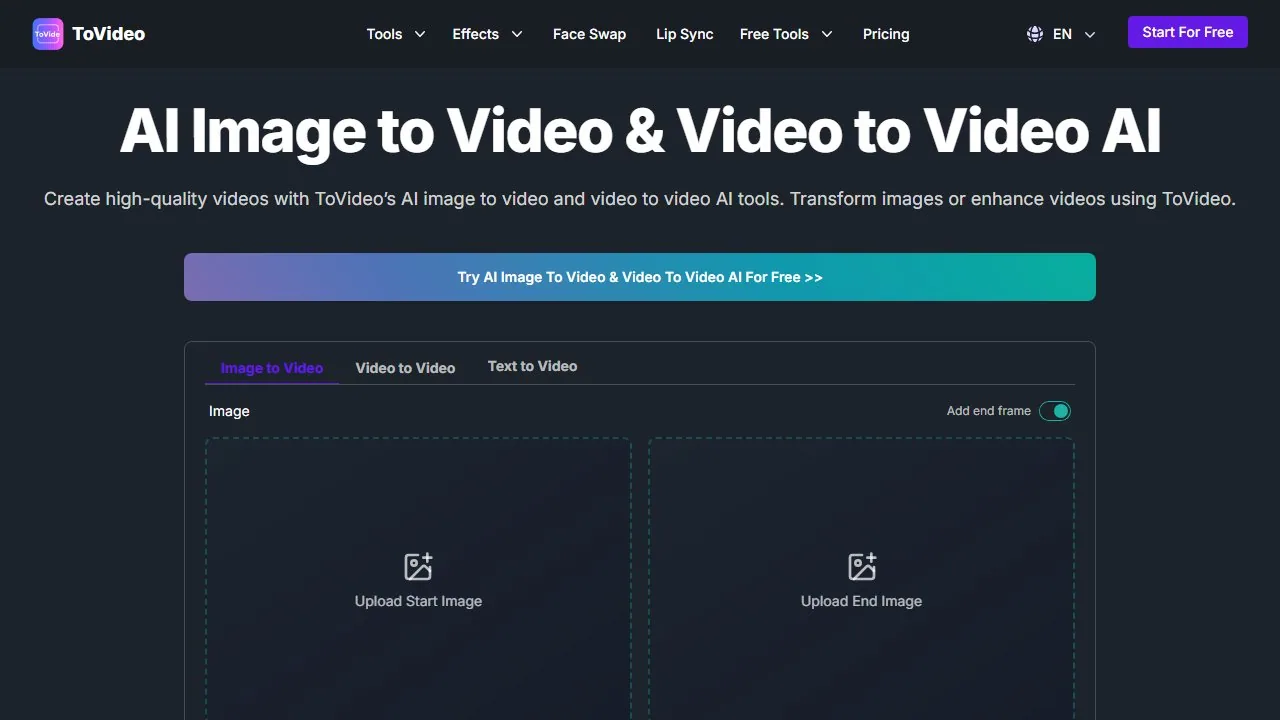Viewport: 1280px width, 720px height.
Task: Disable the Add end frame toggle
Action: pos(1055,411)
